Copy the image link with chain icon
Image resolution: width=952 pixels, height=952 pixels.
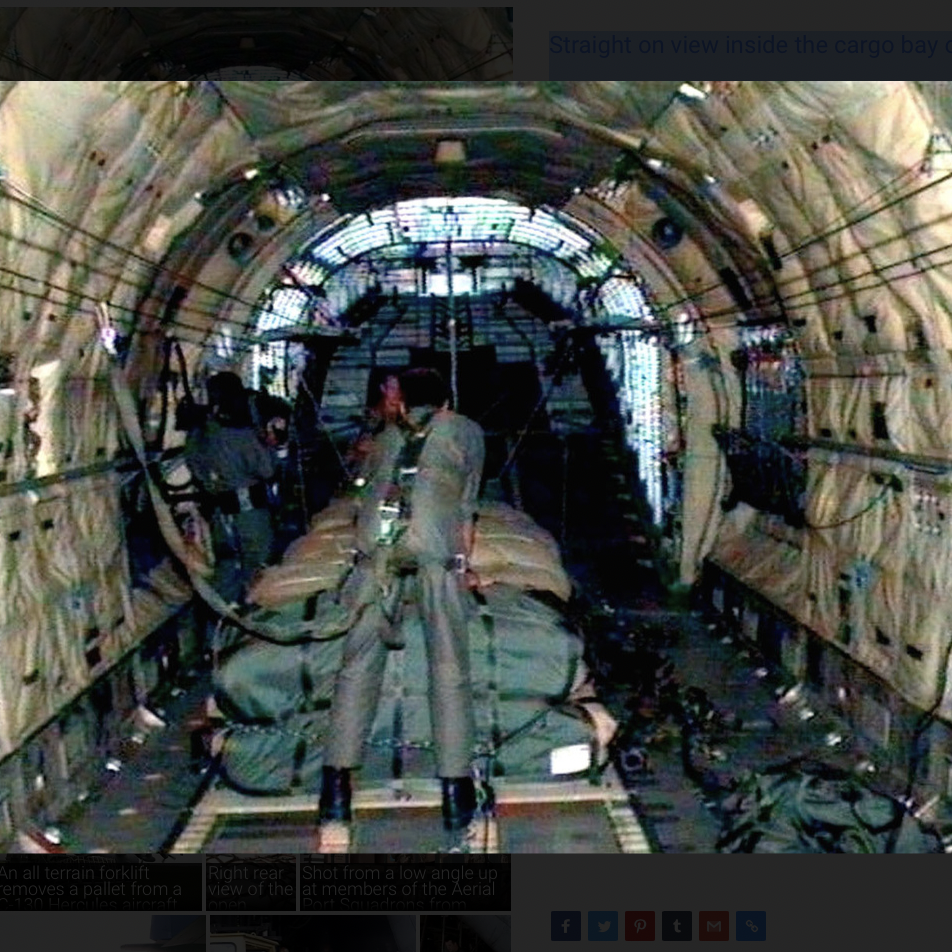pos(750,925)
